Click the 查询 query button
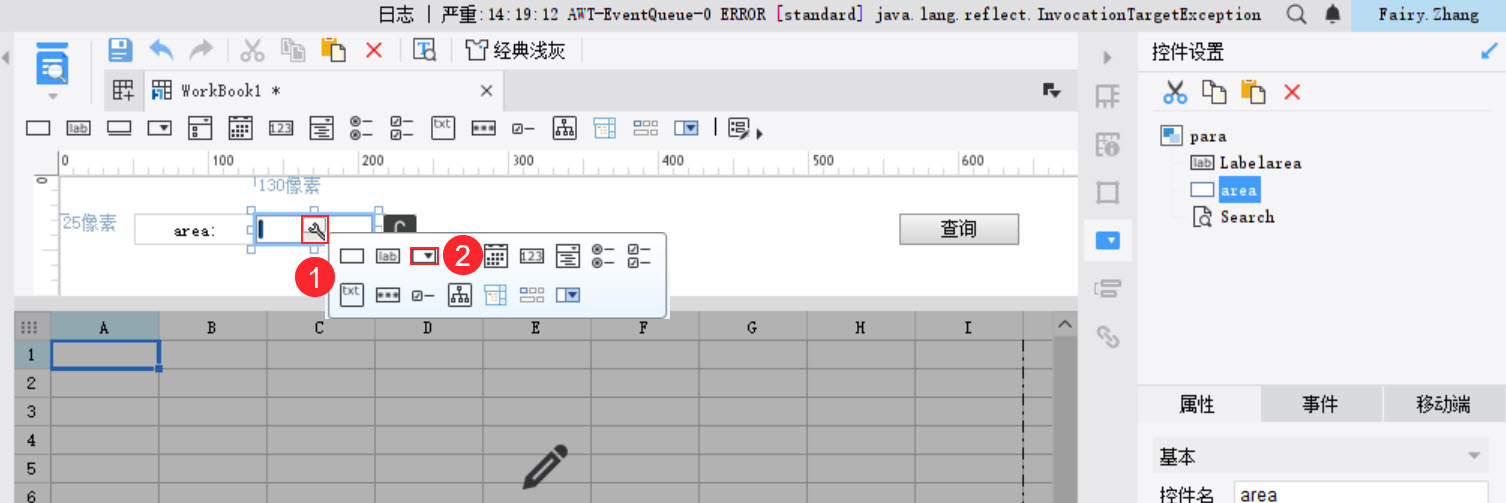1506x503 pixels. pos(959,229)
